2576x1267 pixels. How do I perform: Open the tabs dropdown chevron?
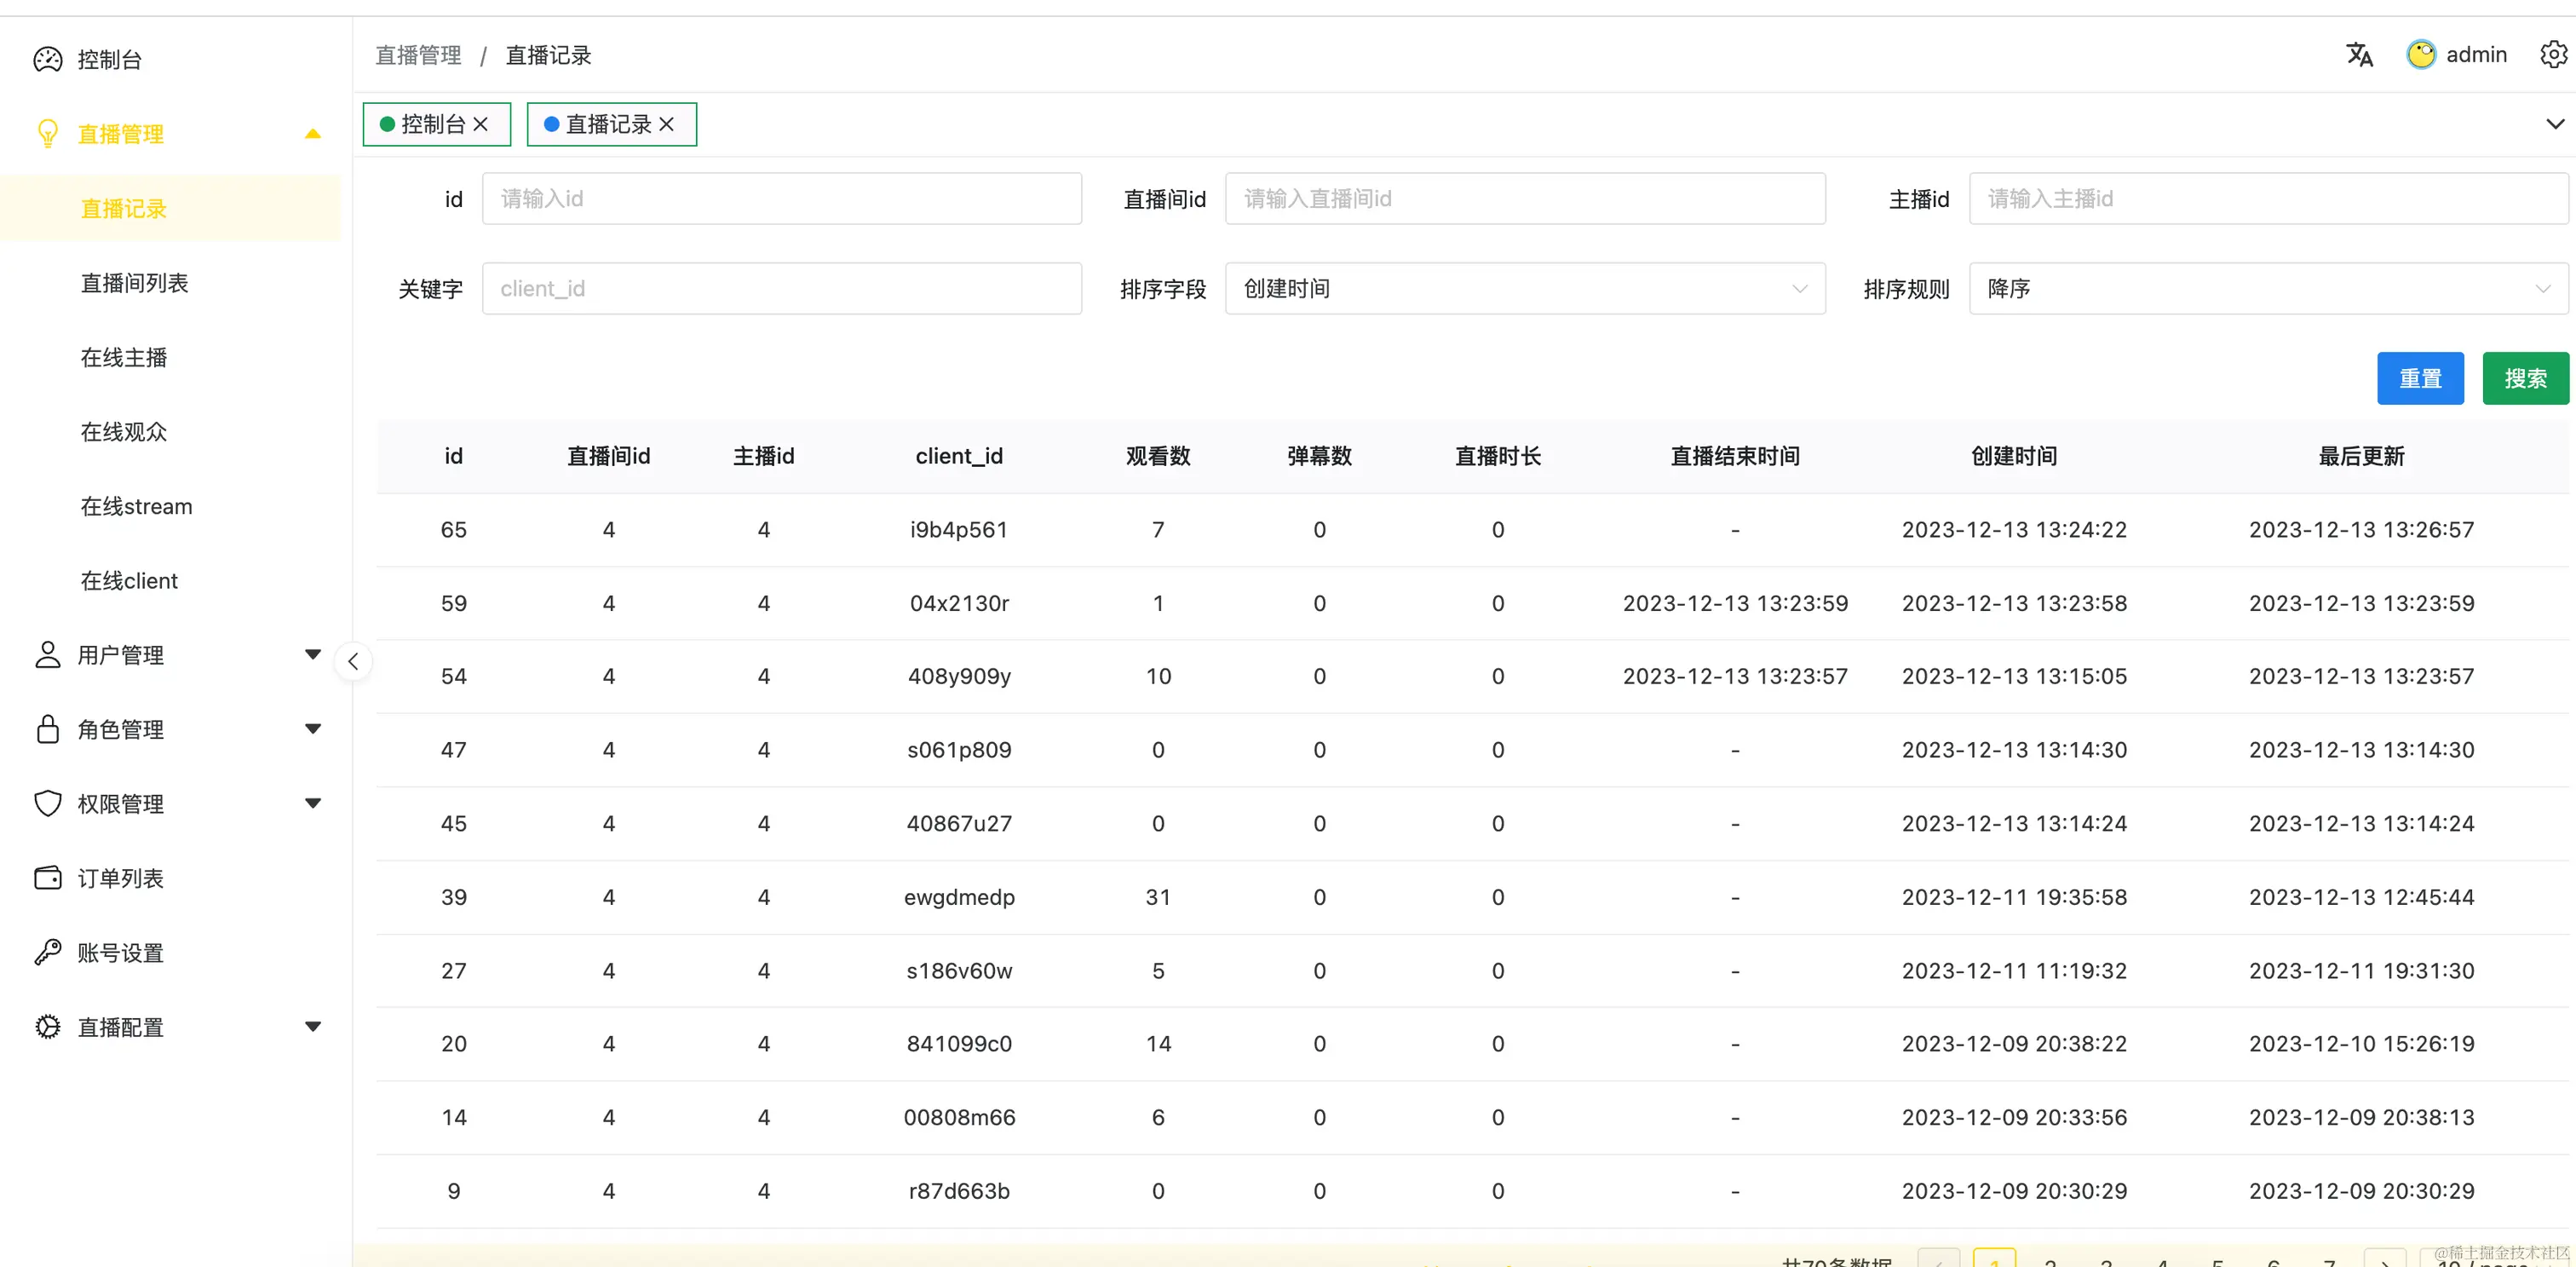click(2555, 124)
